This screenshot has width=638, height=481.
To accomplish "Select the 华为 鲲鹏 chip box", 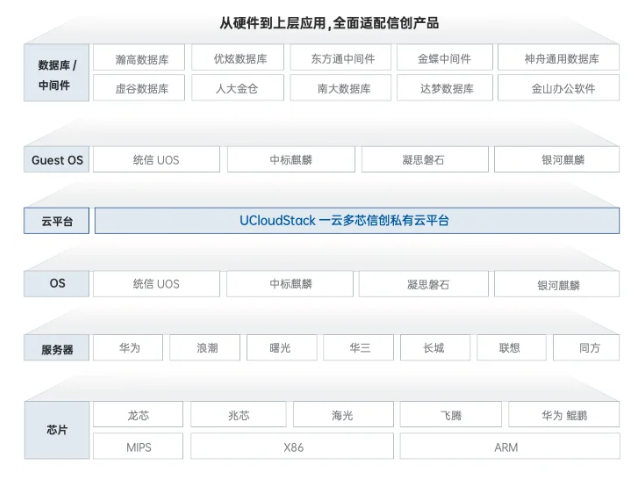I will tap(564, 414).
